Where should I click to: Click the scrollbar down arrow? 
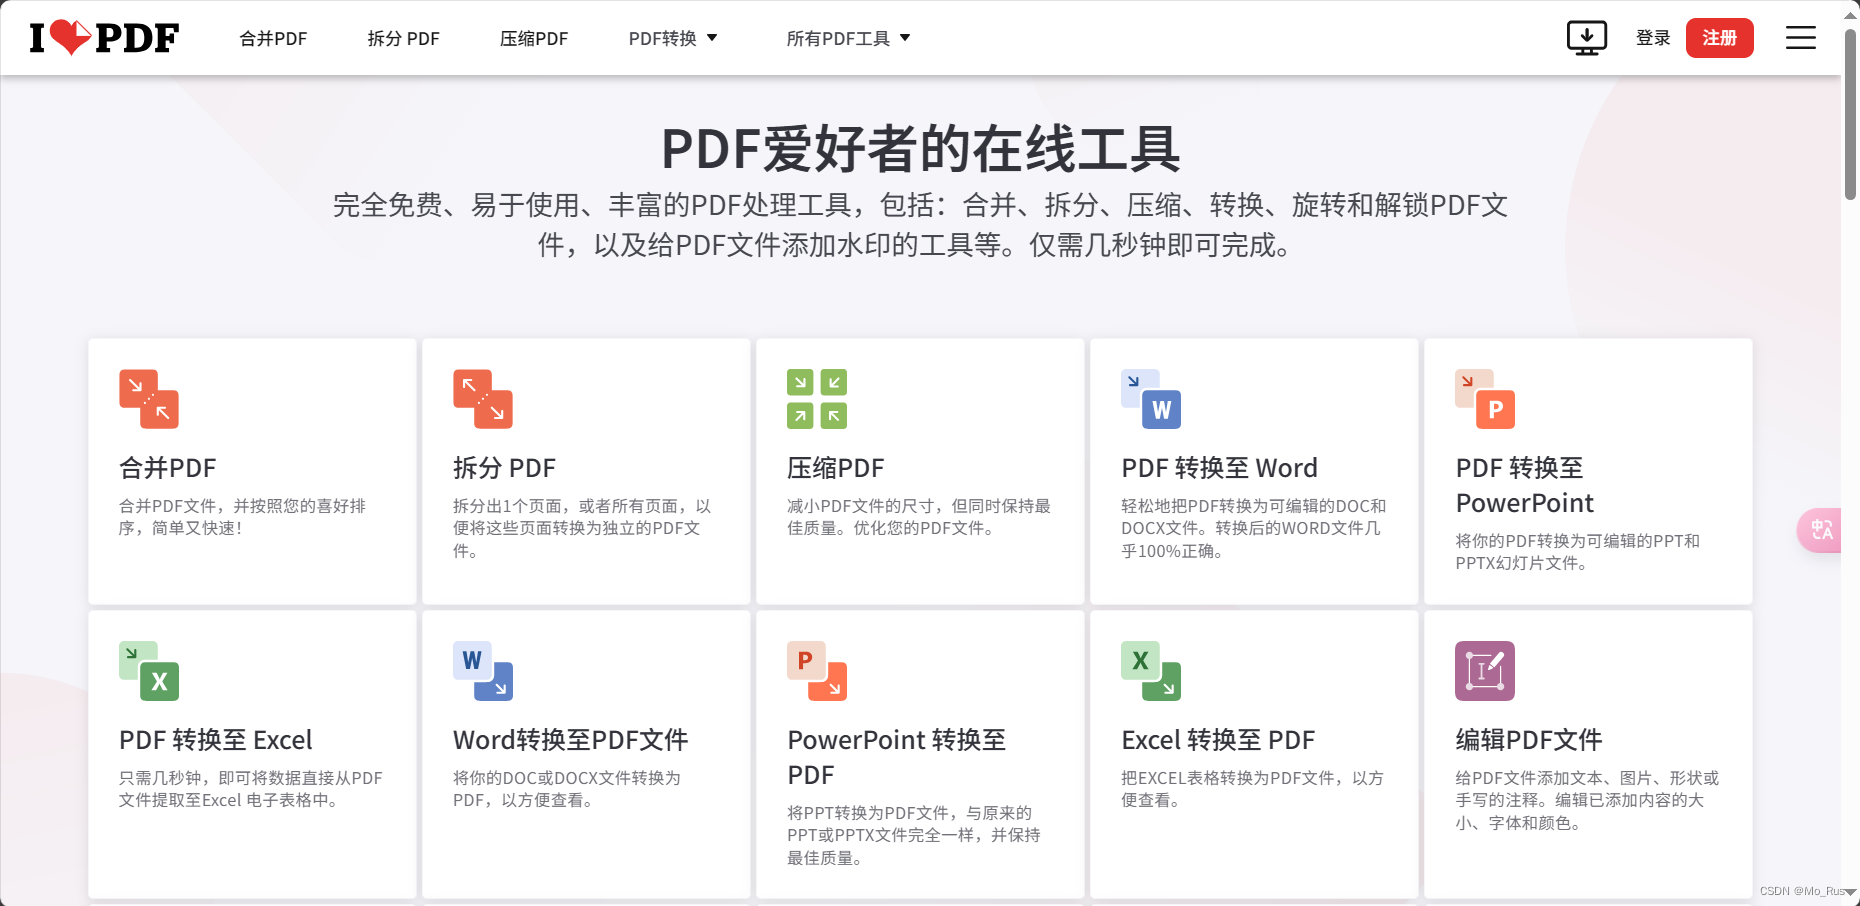coord(1851,891)
